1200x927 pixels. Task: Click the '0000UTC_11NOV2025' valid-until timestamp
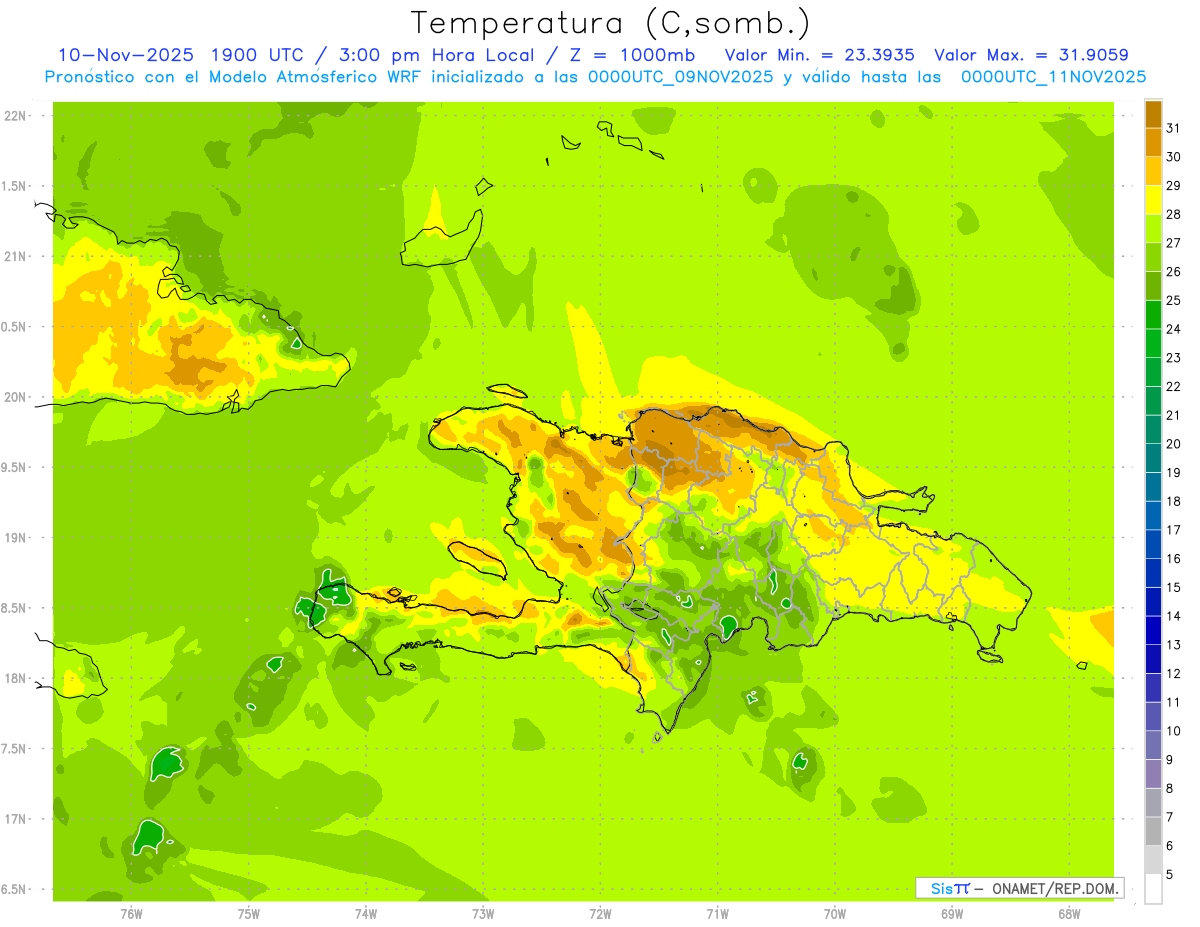[x=1053, y=77]
